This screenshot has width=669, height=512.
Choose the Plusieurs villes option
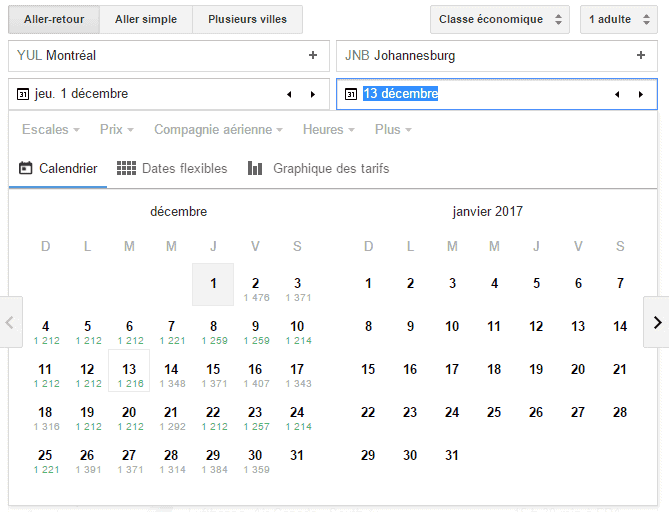[247, 19]
